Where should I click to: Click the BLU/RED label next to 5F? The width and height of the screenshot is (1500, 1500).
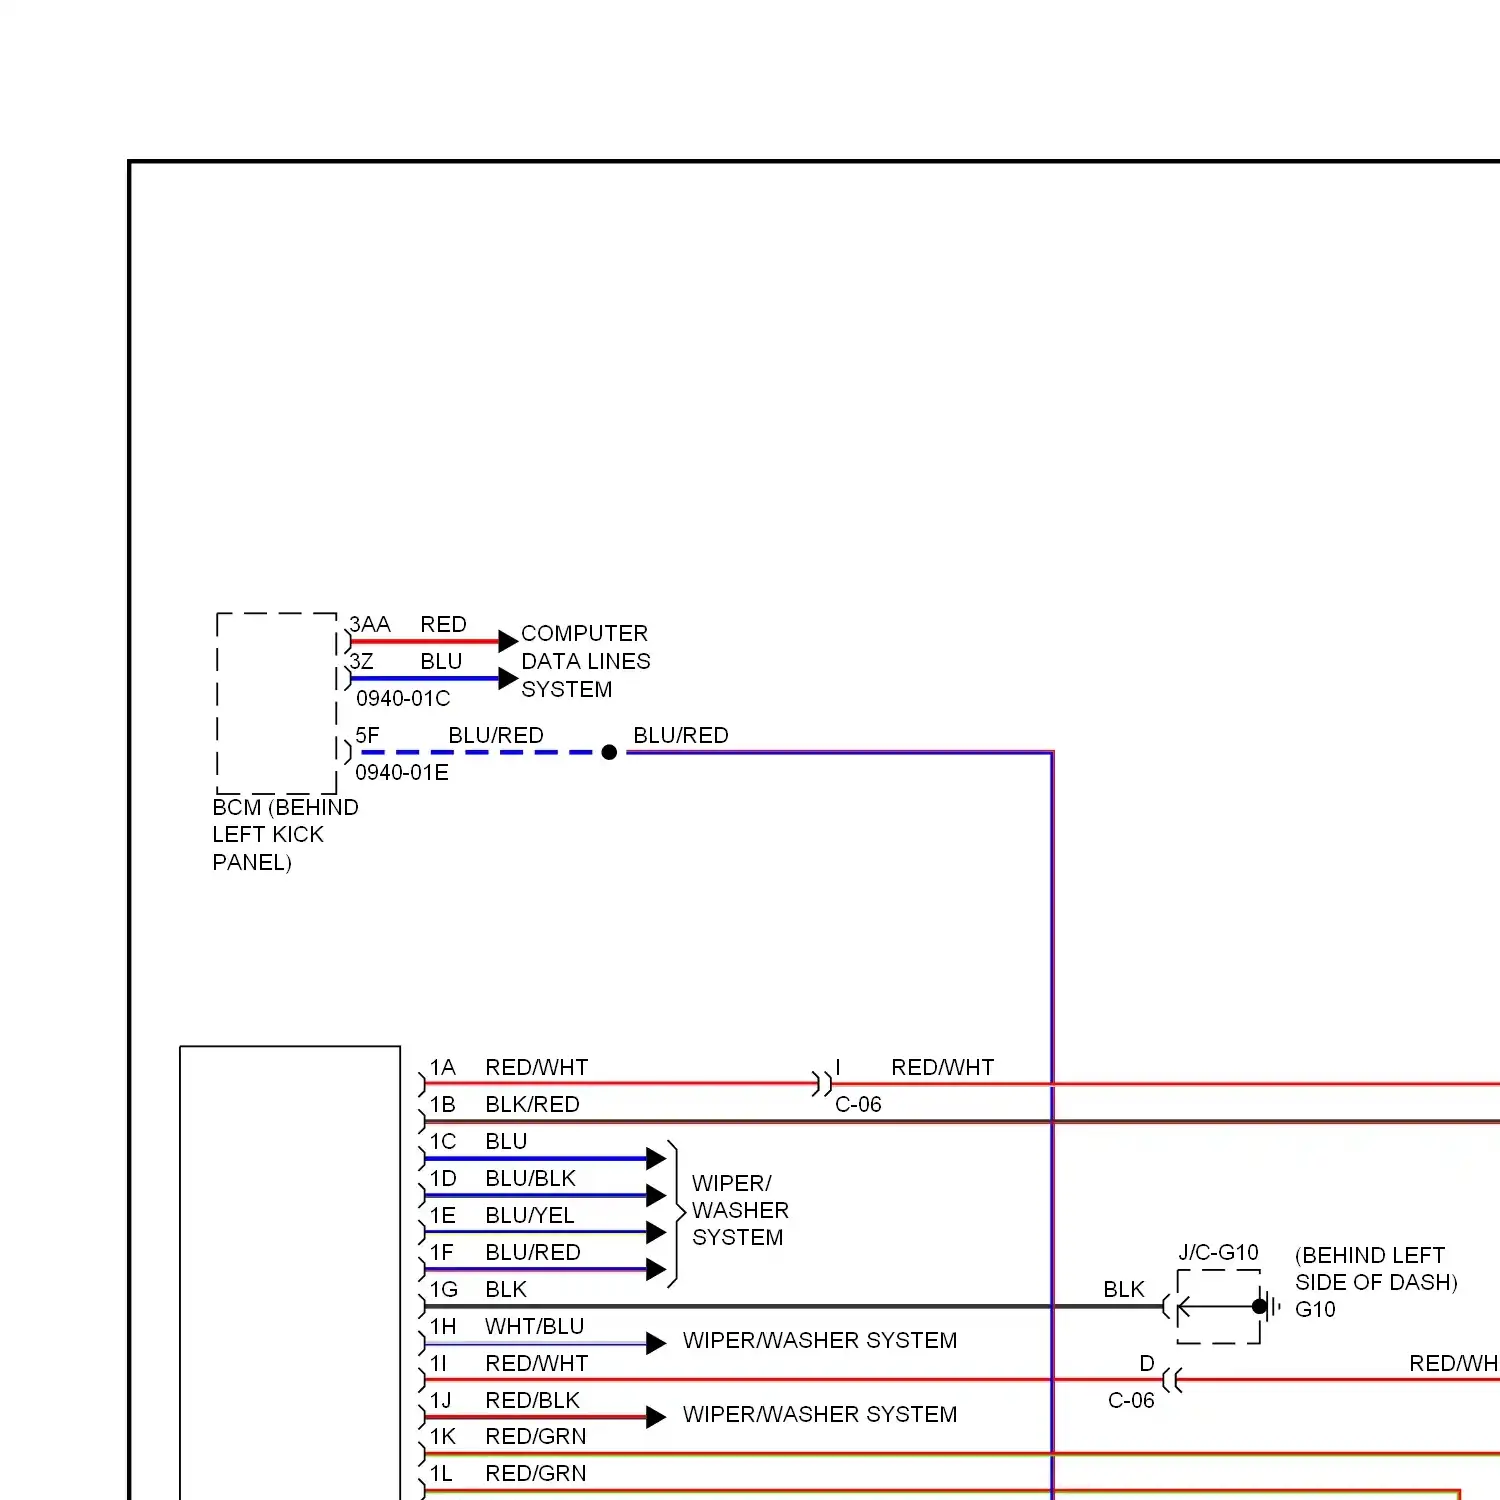496,736
